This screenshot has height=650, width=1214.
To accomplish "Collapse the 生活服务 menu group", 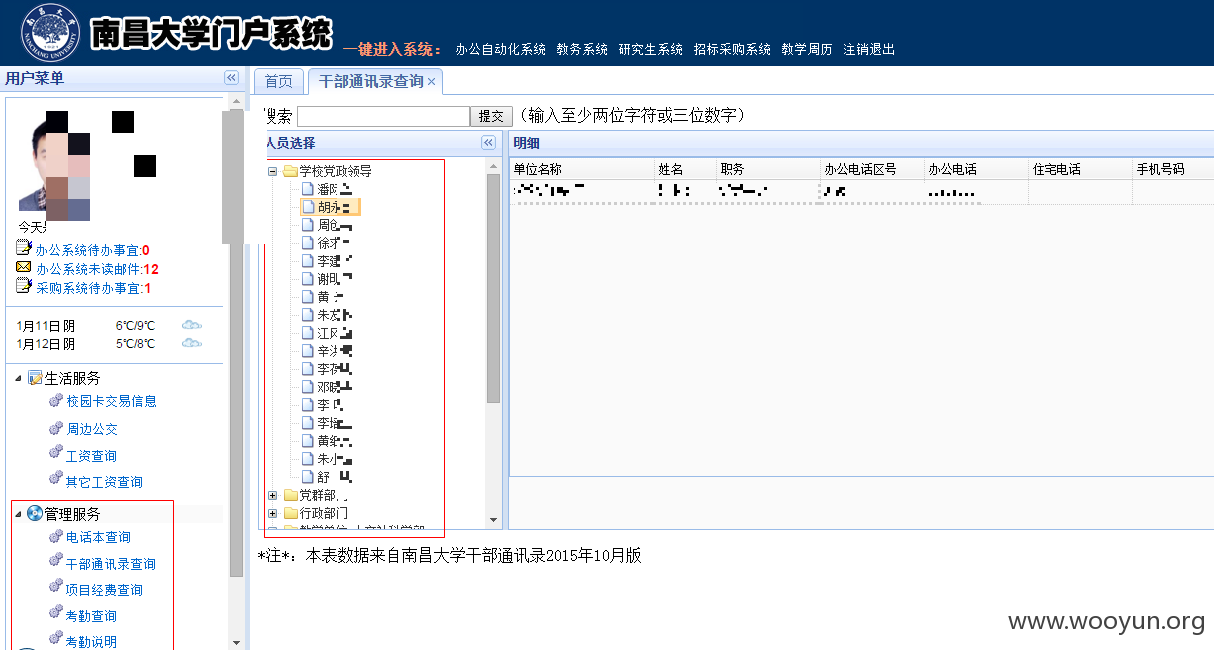I will (18, 378).
